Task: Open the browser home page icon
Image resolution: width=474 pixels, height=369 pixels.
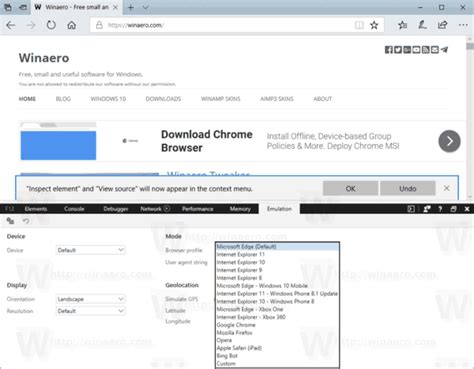Action: 71,25
